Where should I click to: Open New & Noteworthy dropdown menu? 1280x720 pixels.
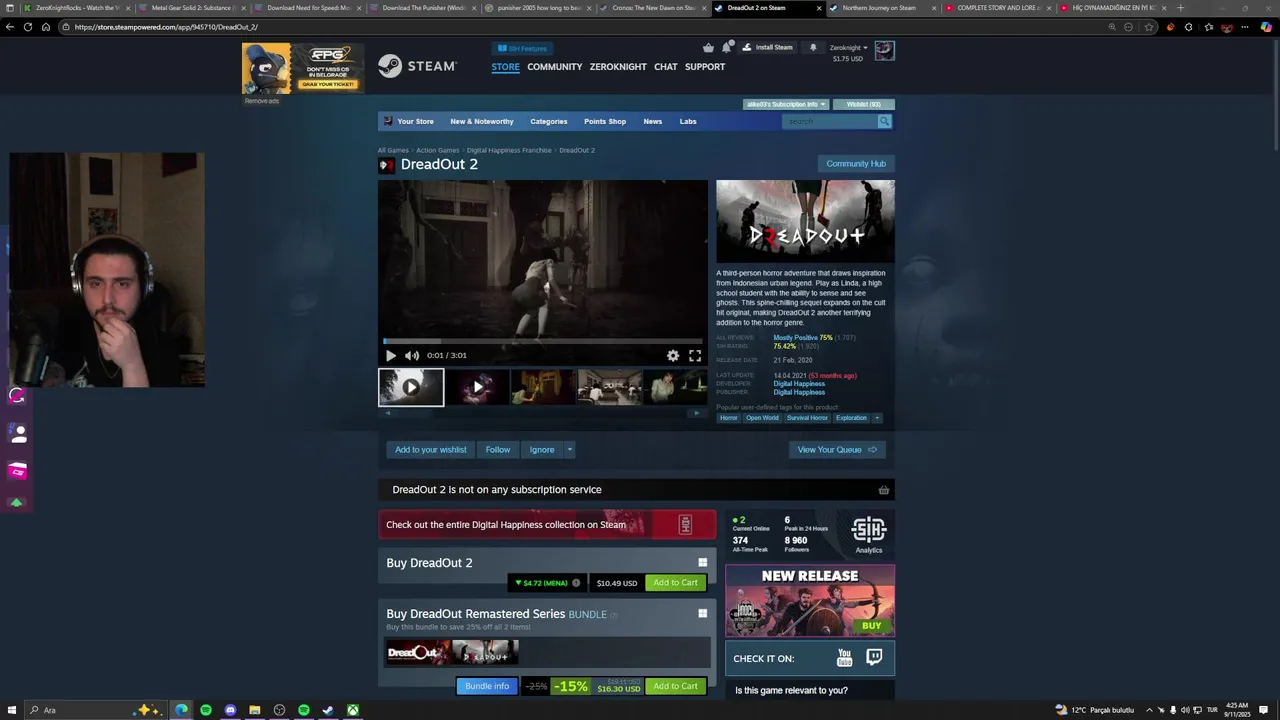coord(482,121)
